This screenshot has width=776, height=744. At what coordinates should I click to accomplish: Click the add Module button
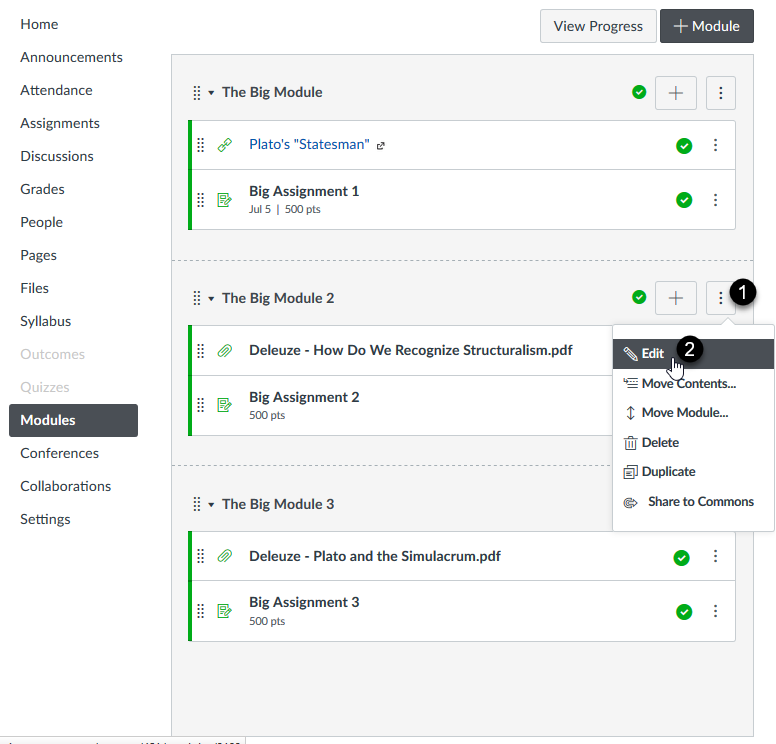[706, 26]
